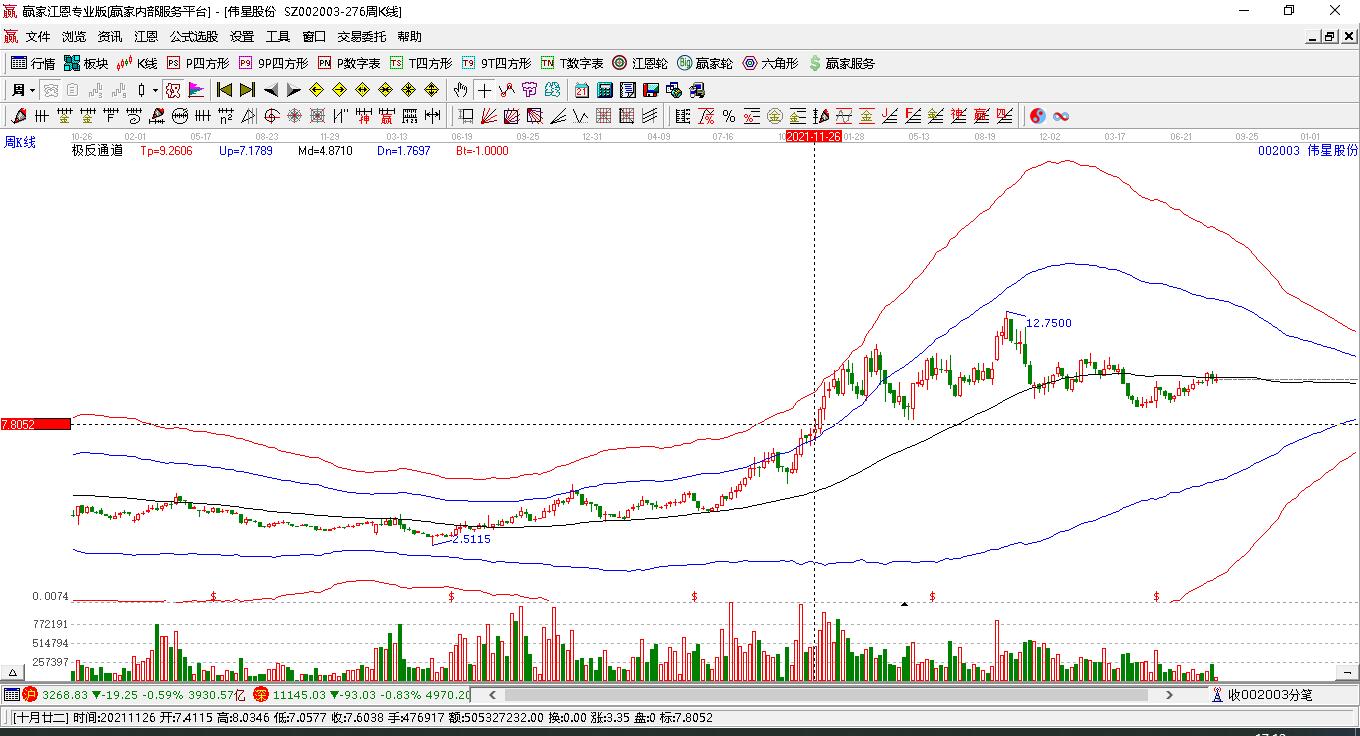
Task: Select the red pencil drawing tool
Action: 19,116
